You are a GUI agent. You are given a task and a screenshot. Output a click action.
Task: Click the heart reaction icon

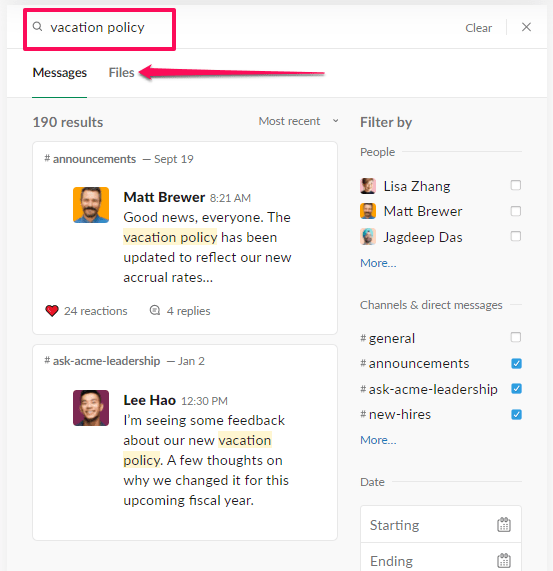52,311
